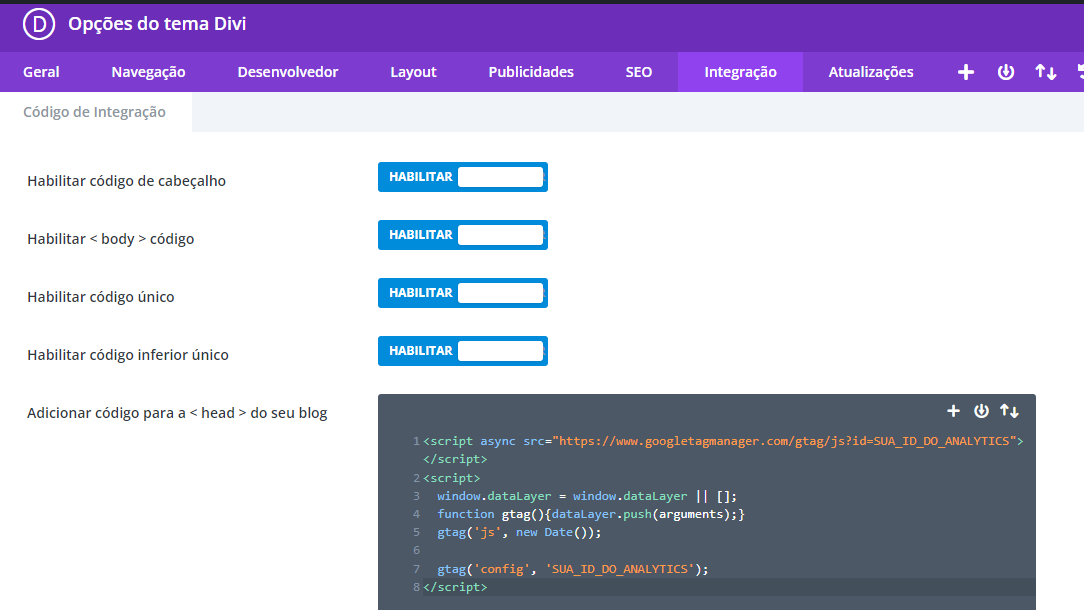This screenshot has width=1084, height=610.
Task: Click the up-down arrows icon in code editor
Action: (x=1009, y=411)
